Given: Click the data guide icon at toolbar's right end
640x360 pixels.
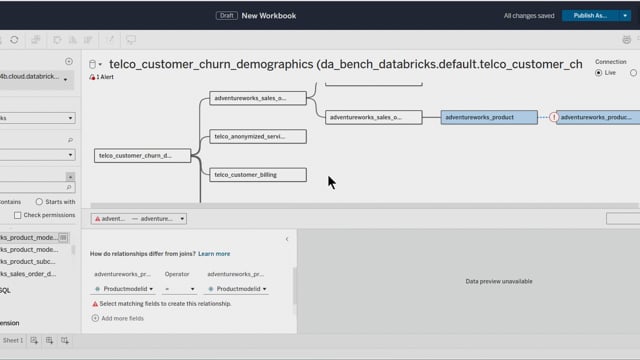Looking at the screenshot, I should [x=627, y=40].
